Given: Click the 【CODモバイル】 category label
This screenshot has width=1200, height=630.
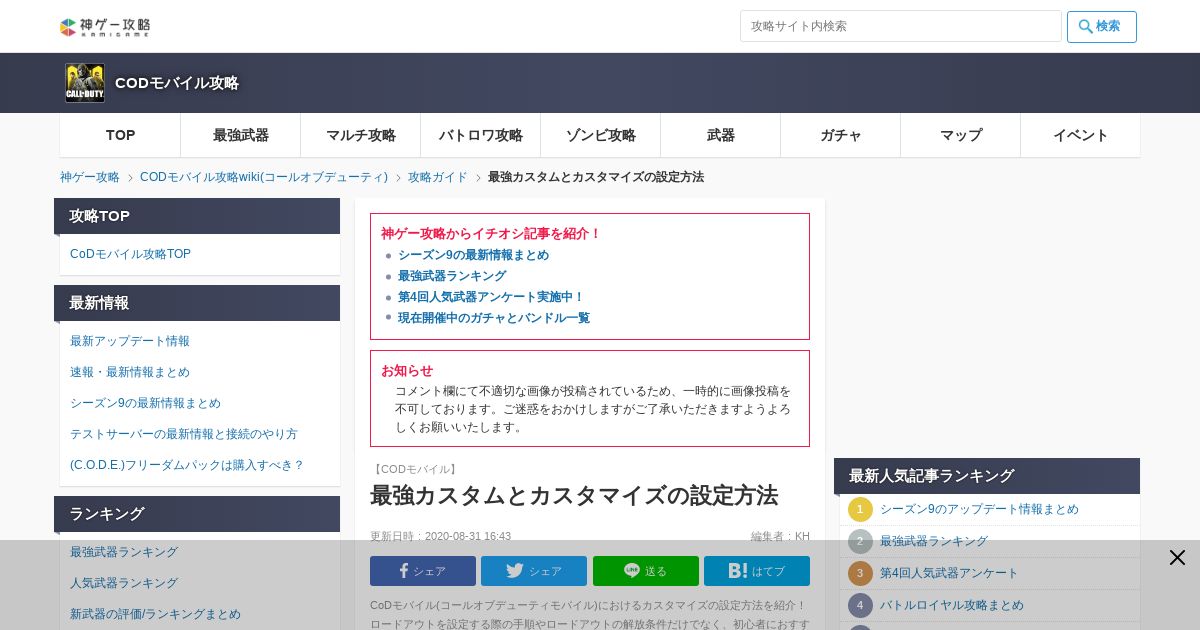Looking at the screenshot, I should (x=415, y=469).
